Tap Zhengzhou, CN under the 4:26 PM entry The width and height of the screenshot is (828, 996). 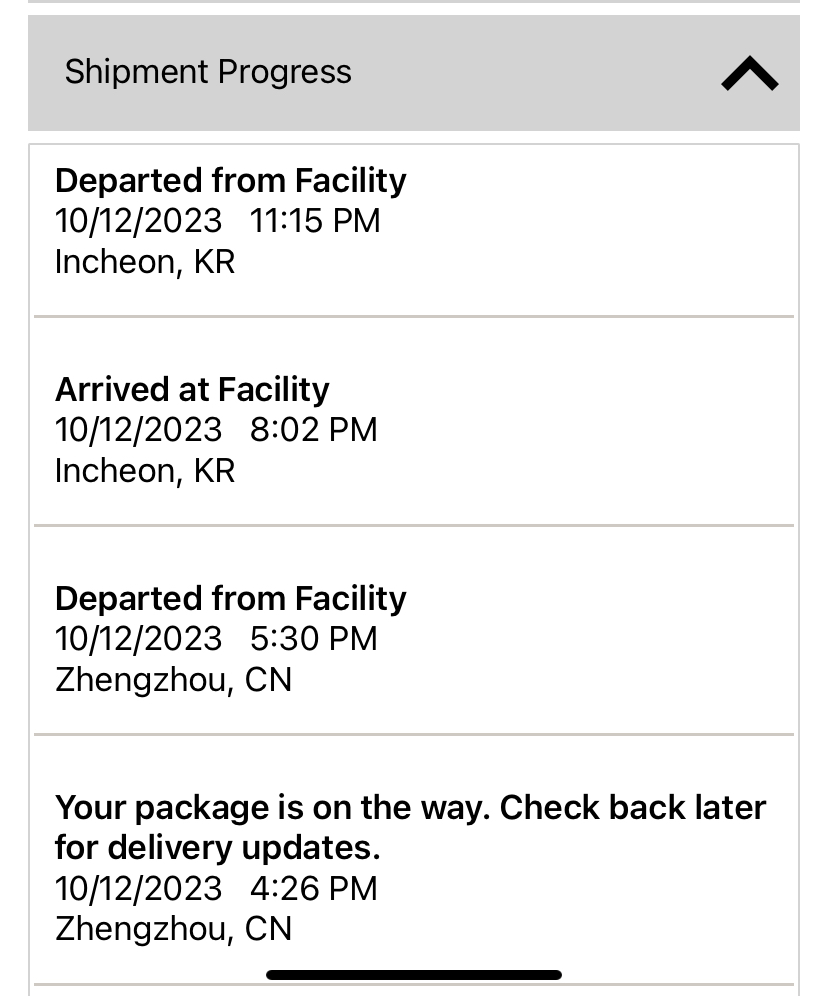coord(173,929)
